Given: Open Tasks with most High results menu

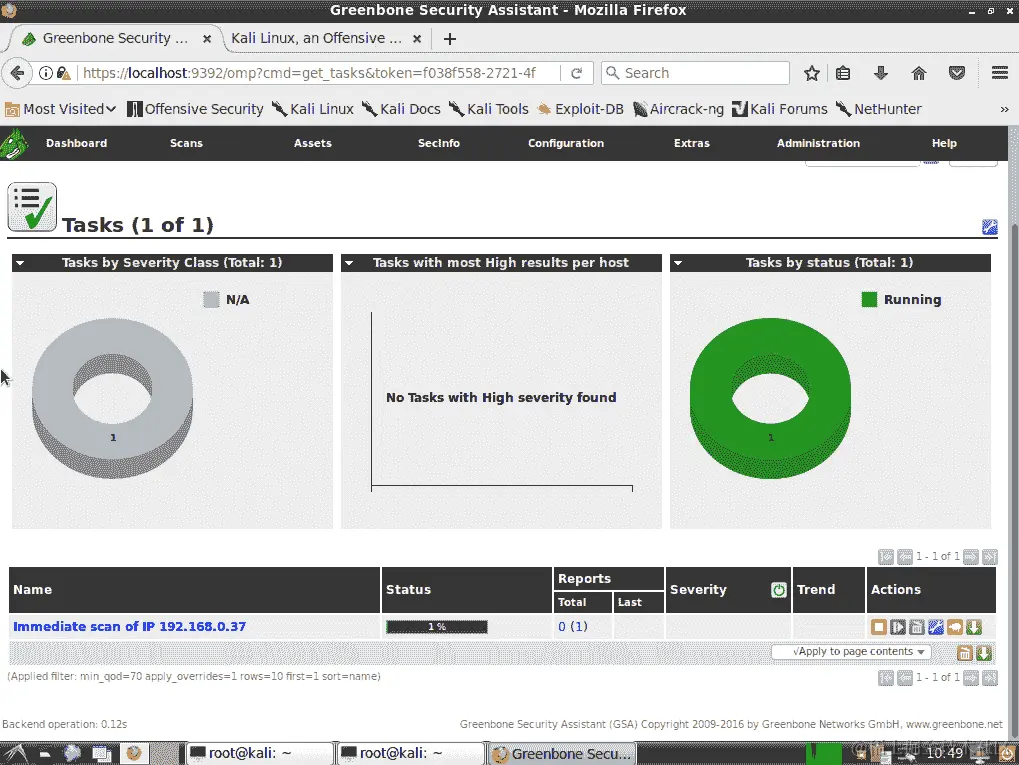Looking at the screenshot, I should click(x=349, y=263).
